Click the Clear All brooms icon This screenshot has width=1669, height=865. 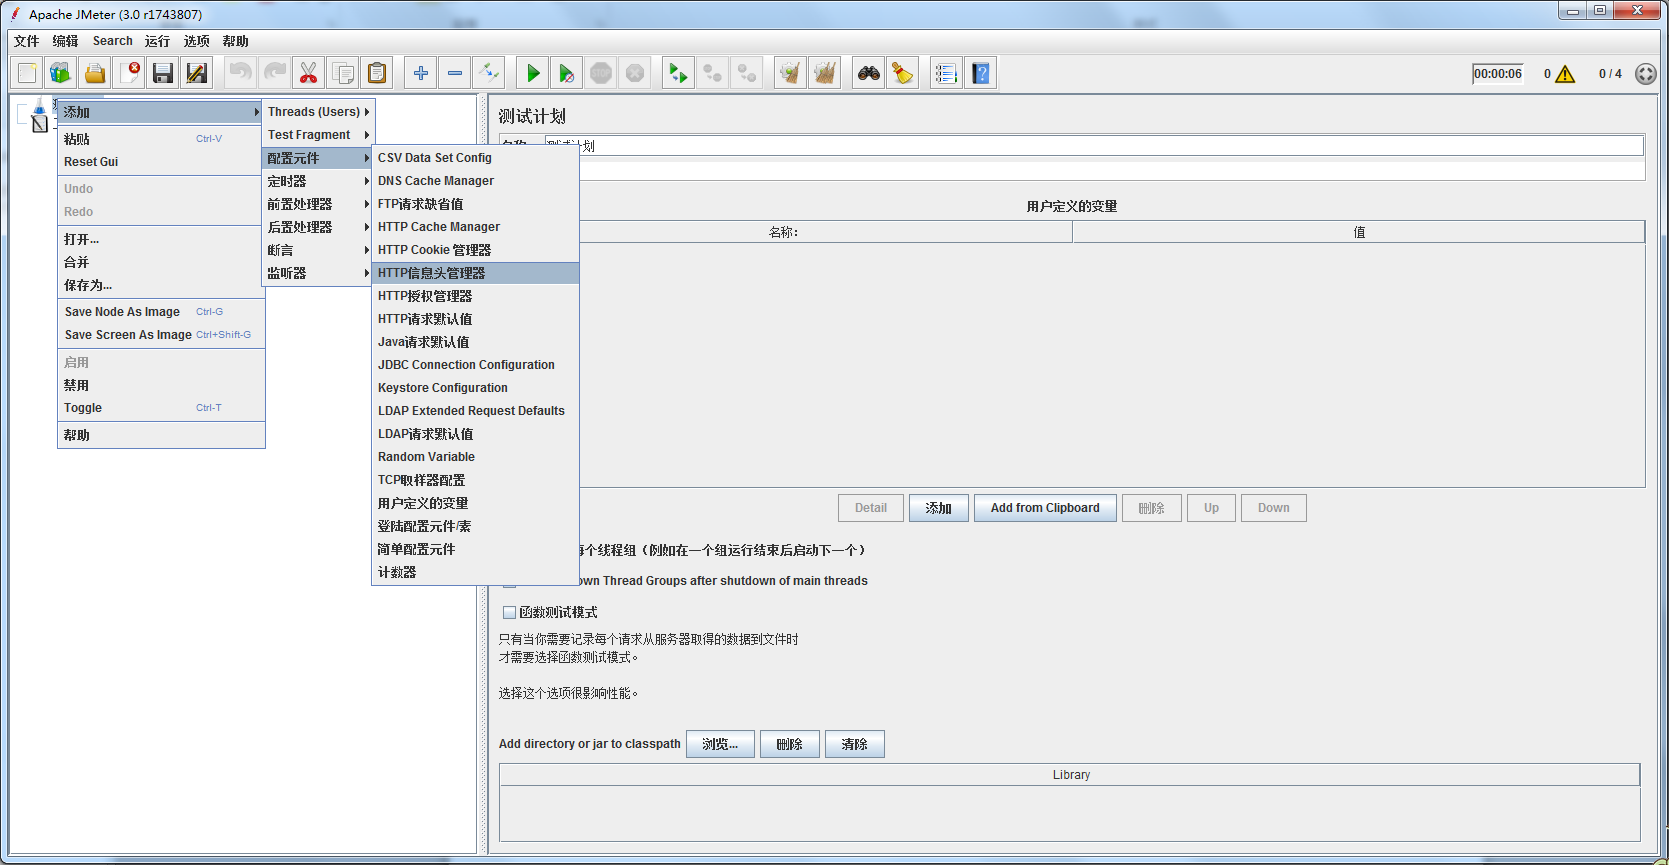(x=824, y=73)
